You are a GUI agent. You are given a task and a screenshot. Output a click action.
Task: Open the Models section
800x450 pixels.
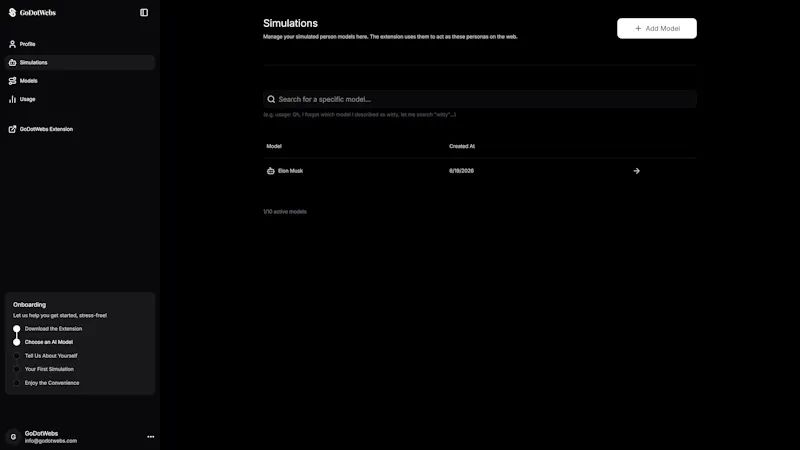[x=80, y=81]
